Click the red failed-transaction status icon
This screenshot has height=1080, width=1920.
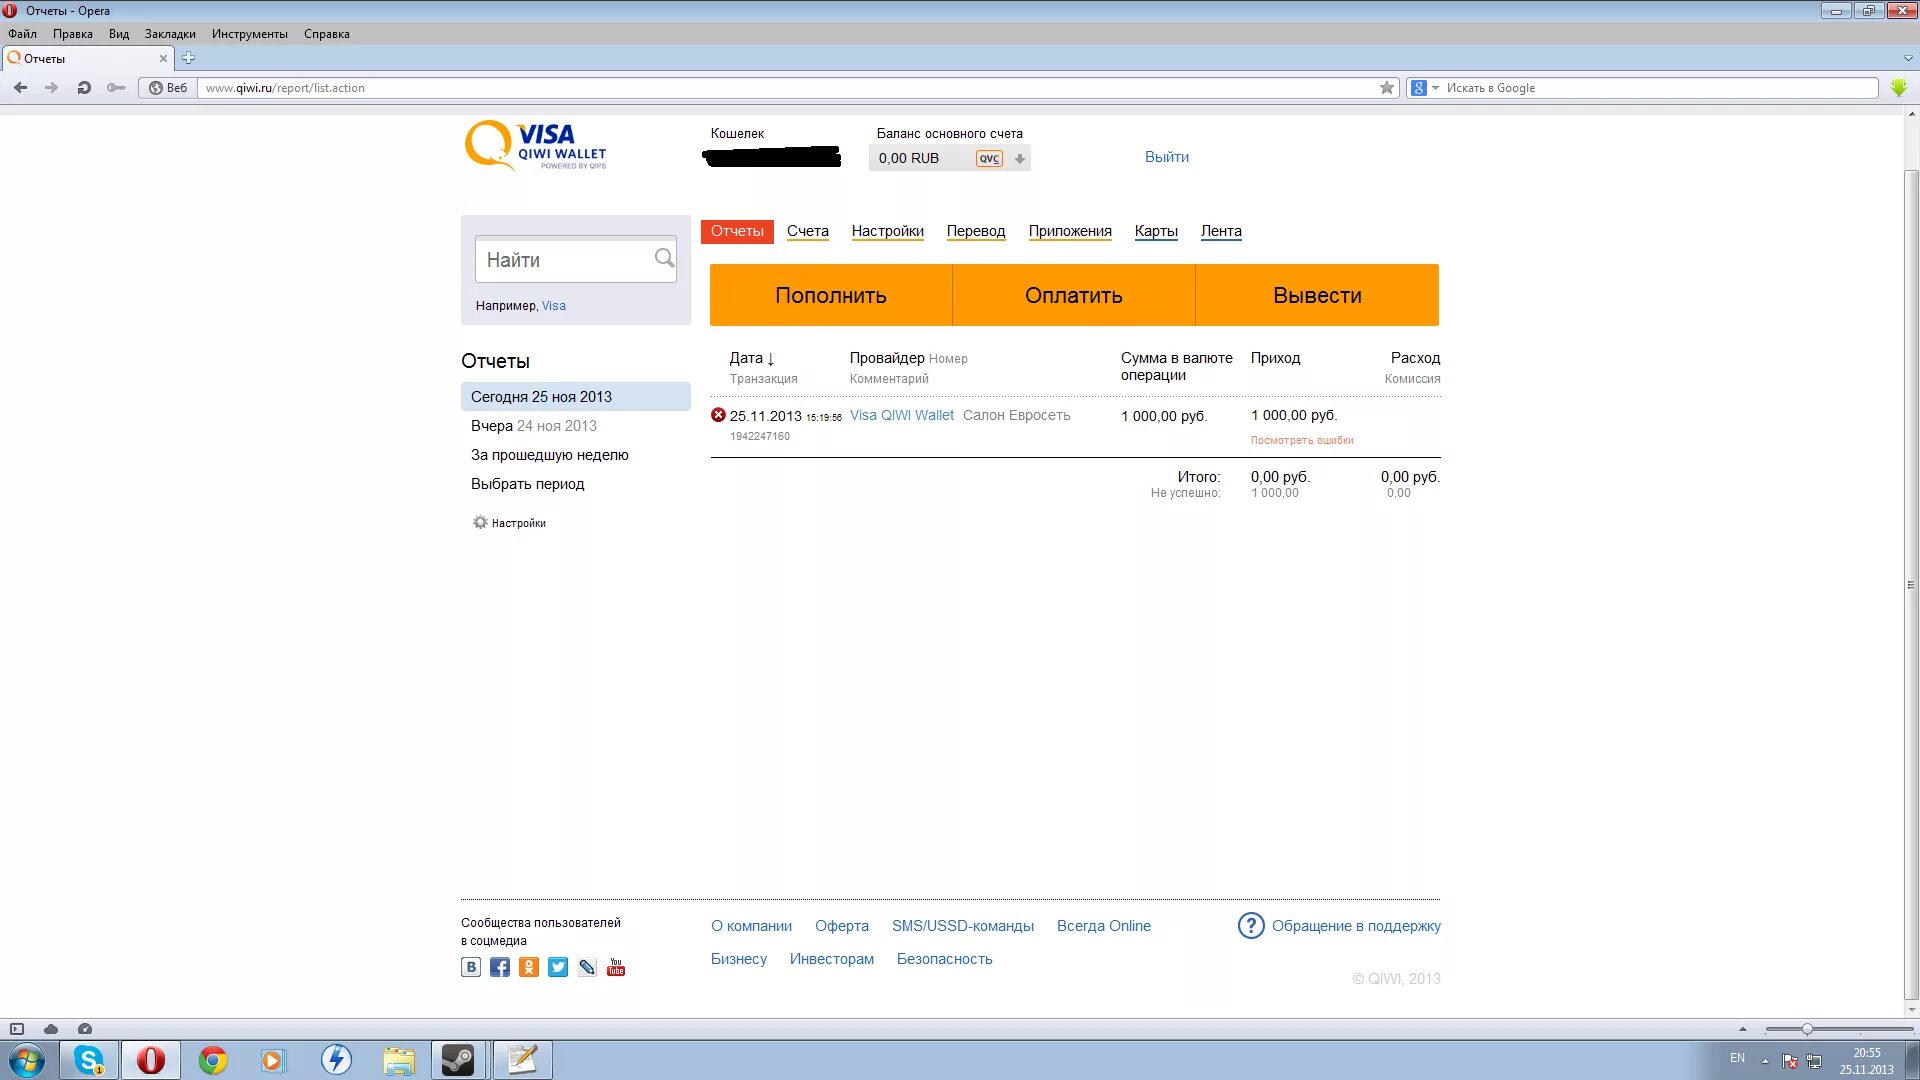[x=718, y=415]
